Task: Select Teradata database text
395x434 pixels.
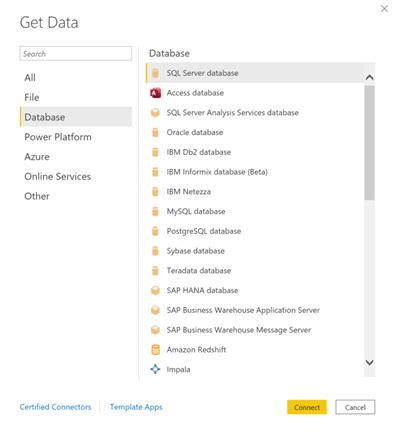Action: 199,271
